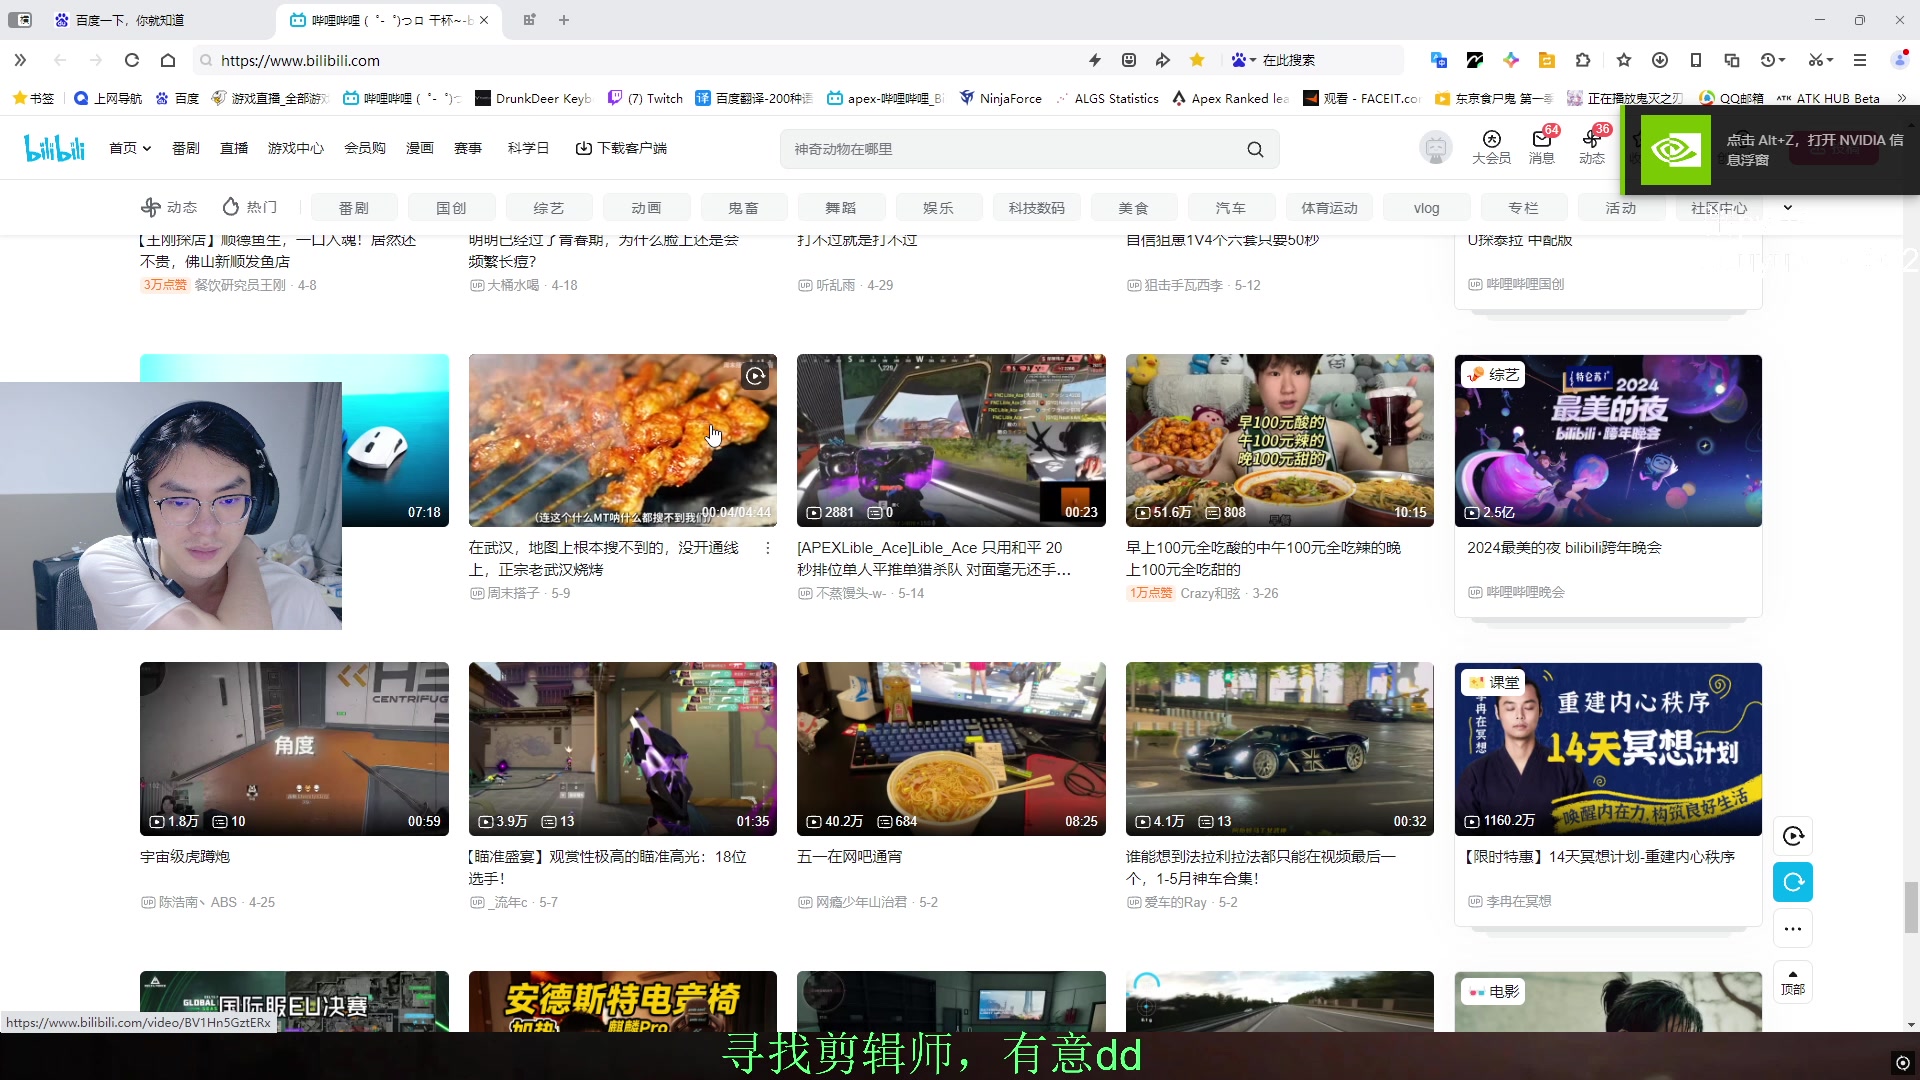Screen dimensions: 1920x1080
Task: Click the lightning speed-mode icon in address bar
Action: click(1095, 60)
